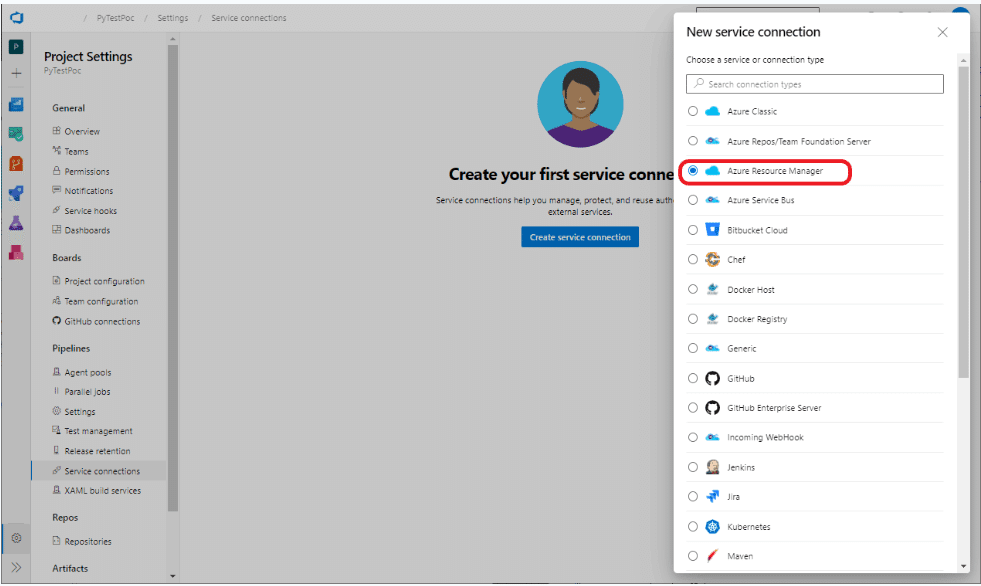Click the settings sidebar scrollbar thumb
The width and height of the screenshot is (981, 586).
pyautogui.click(x=173, y=278)
